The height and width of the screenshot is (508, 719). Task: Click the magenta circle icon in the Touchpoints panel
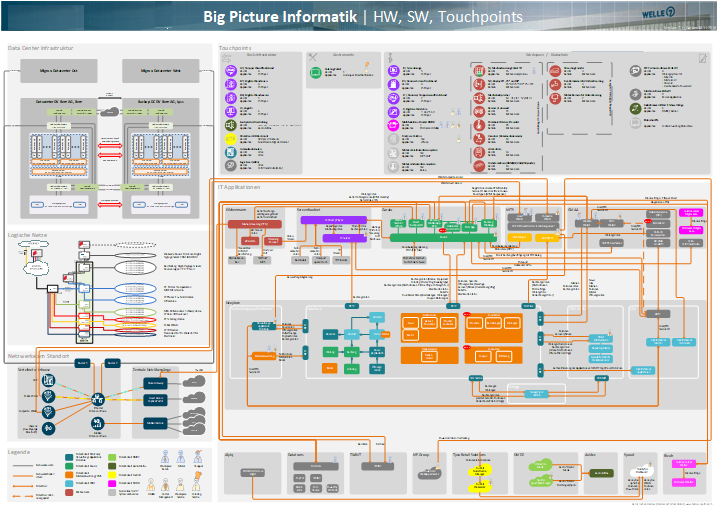[393, 122]
